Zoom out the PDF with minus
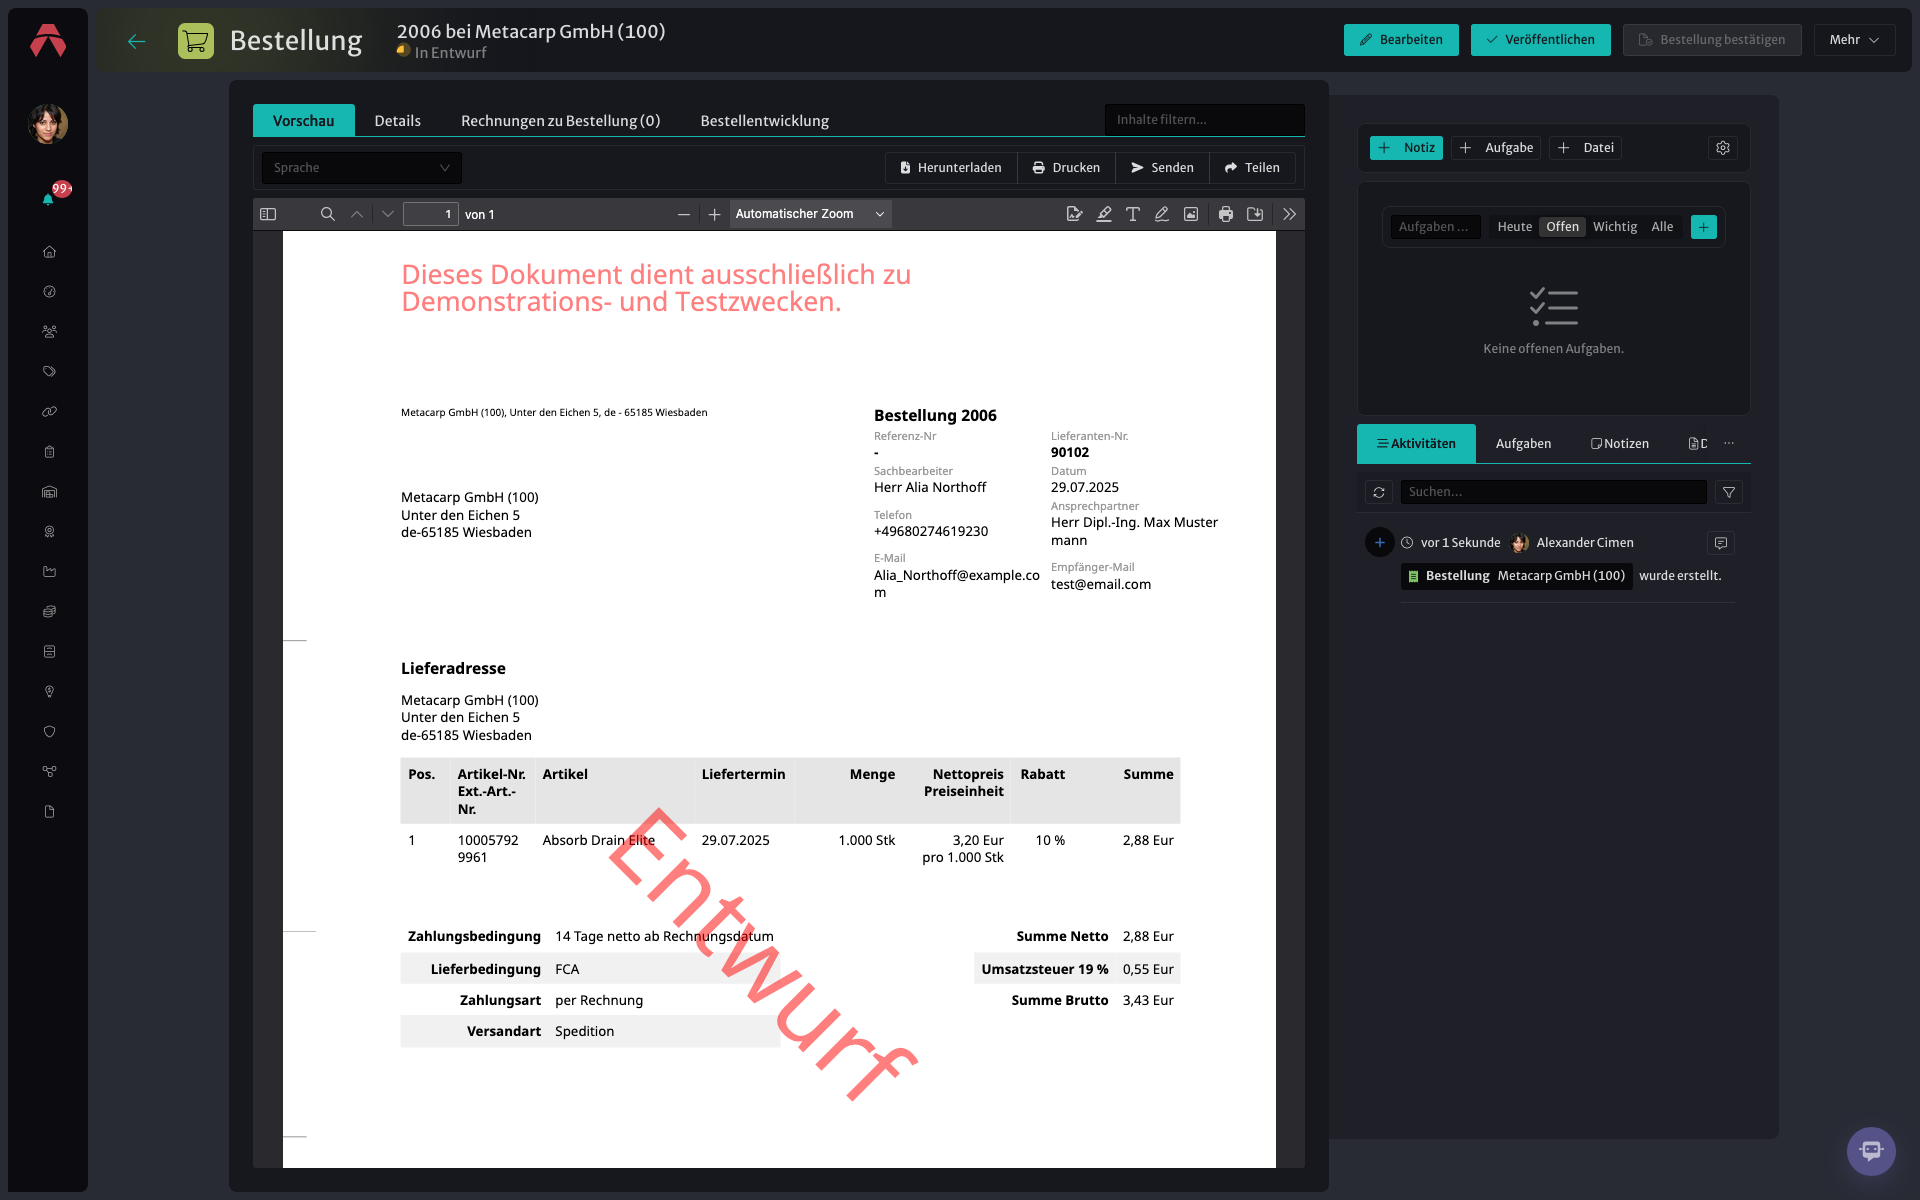The width and height of the screenshot is (1920, 1200). pyautogui.click(x=684, y=214)
